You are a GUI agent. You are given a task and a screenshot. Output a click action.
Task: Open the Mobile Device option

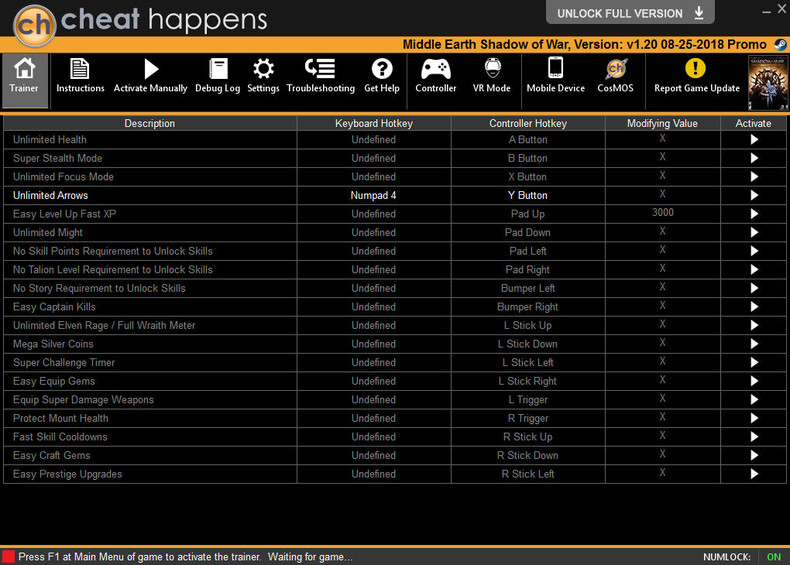(556, 77)
